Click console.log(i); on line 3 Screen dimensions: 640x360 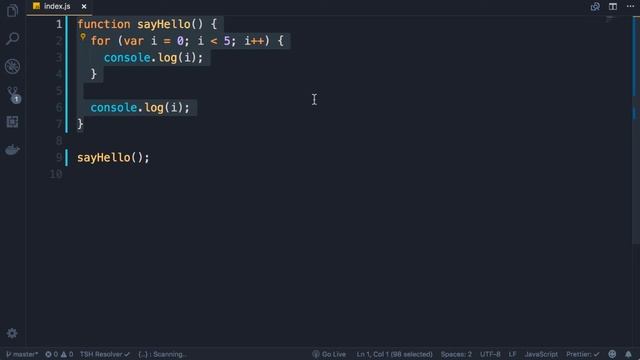(153, 58)
